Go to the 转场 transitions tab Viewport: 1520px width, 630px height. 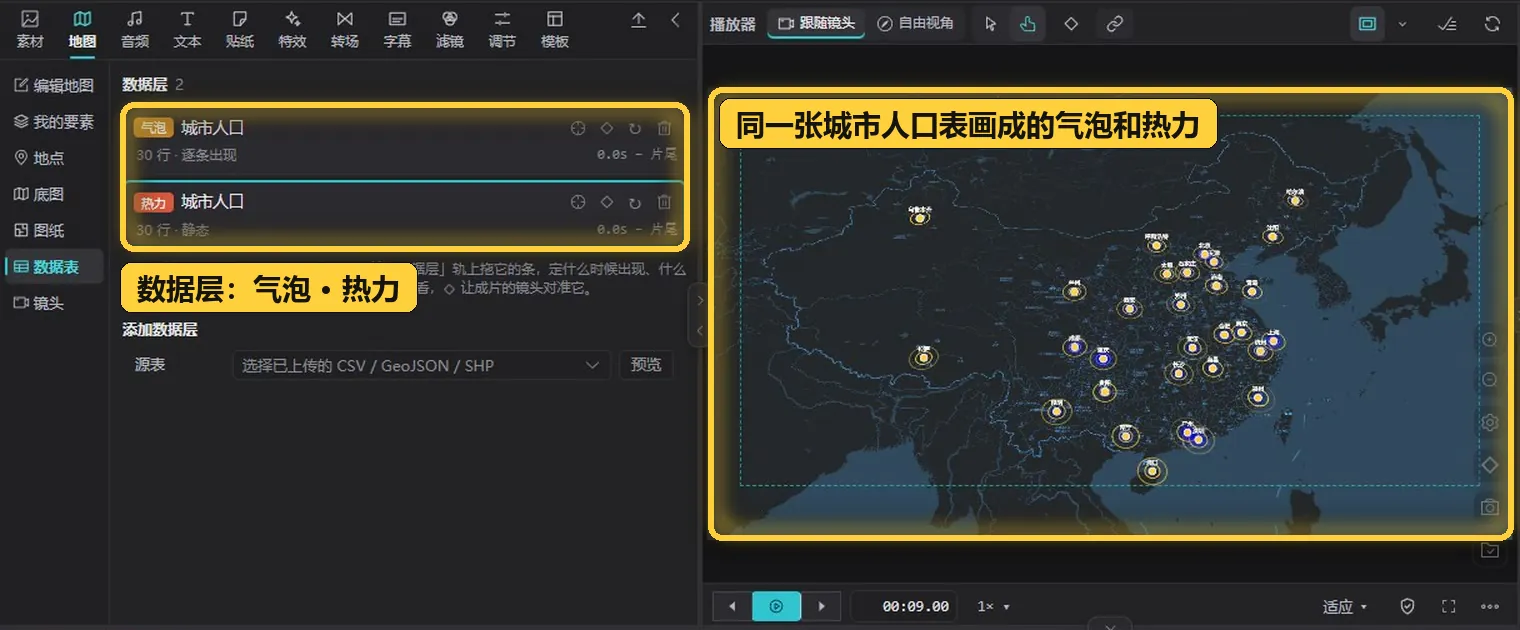(x=345, y=29)
